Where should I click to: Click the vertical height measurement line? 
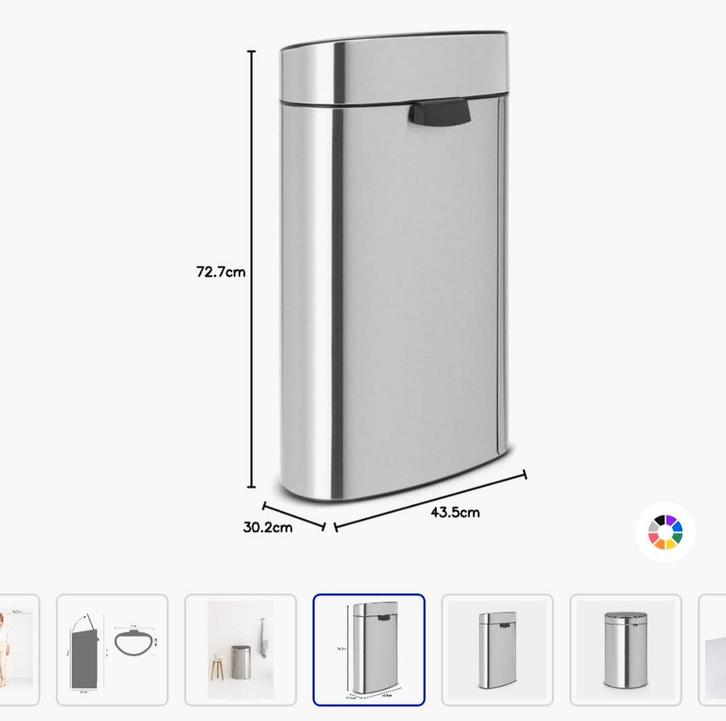(251, 269)
